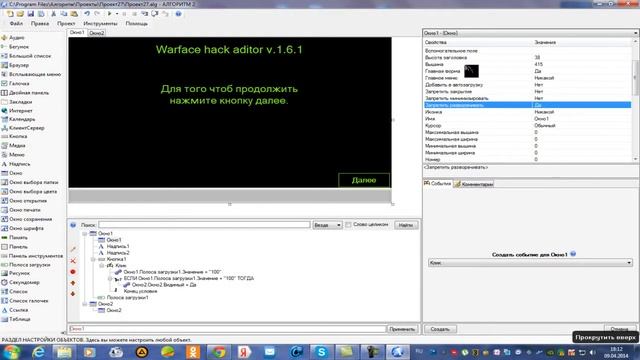Select the Запретить закрытие property row

coord(527,91)
